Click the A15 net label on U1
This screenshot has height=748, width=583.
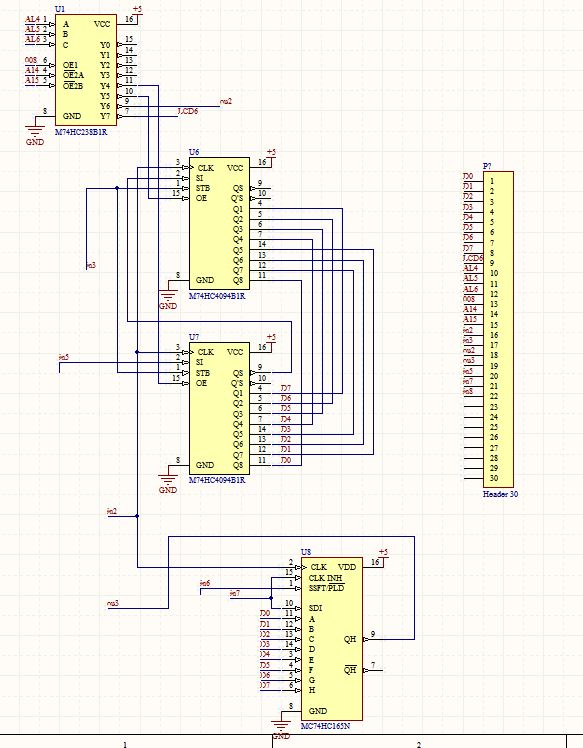(32, 80)
